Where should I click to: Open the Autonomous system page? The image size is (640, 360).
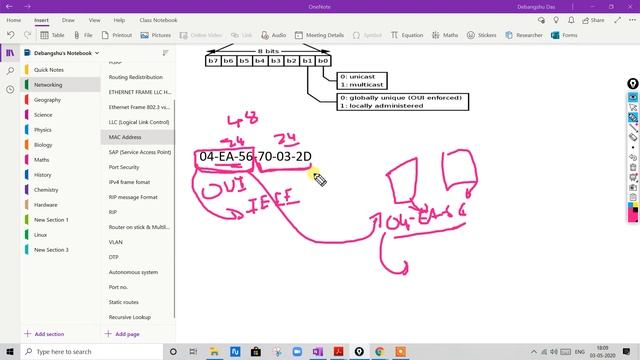click(x=138, y=272)
